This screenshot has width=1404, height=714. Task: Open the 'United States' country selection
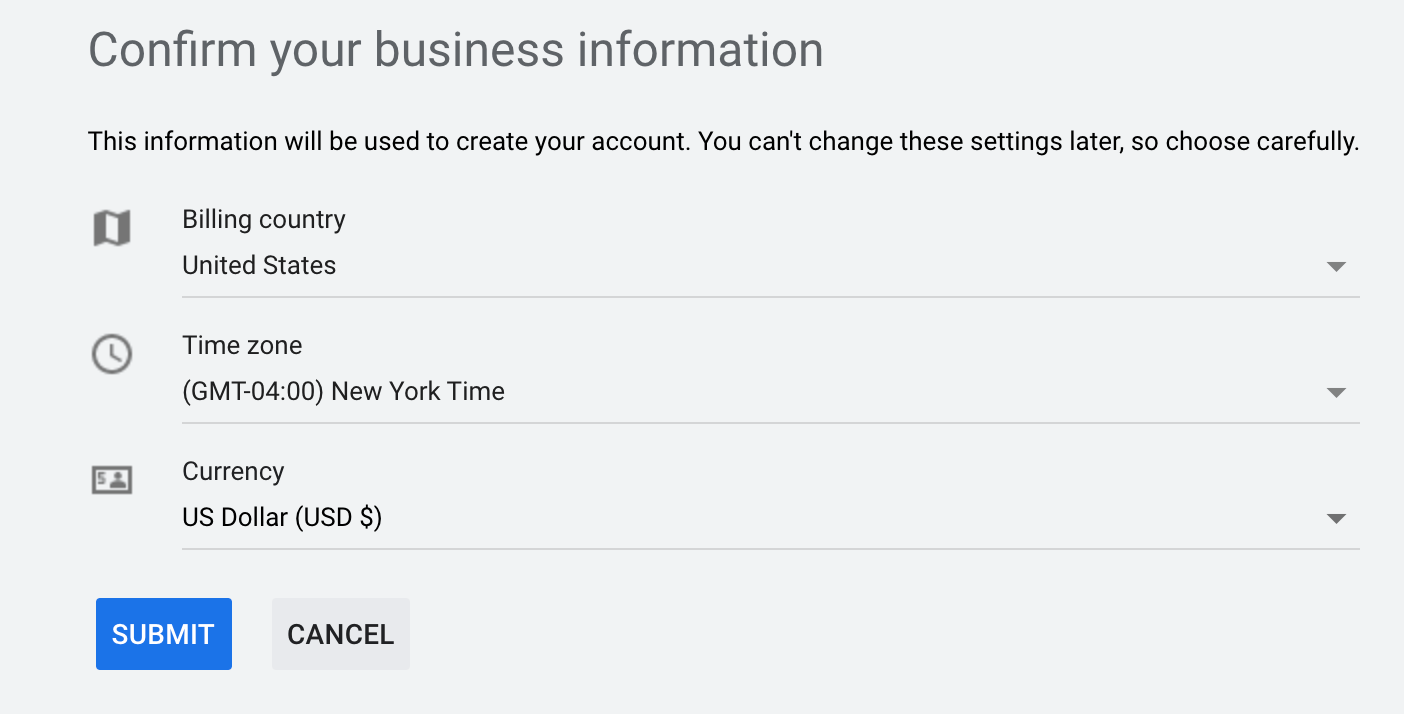click(259, 266)
